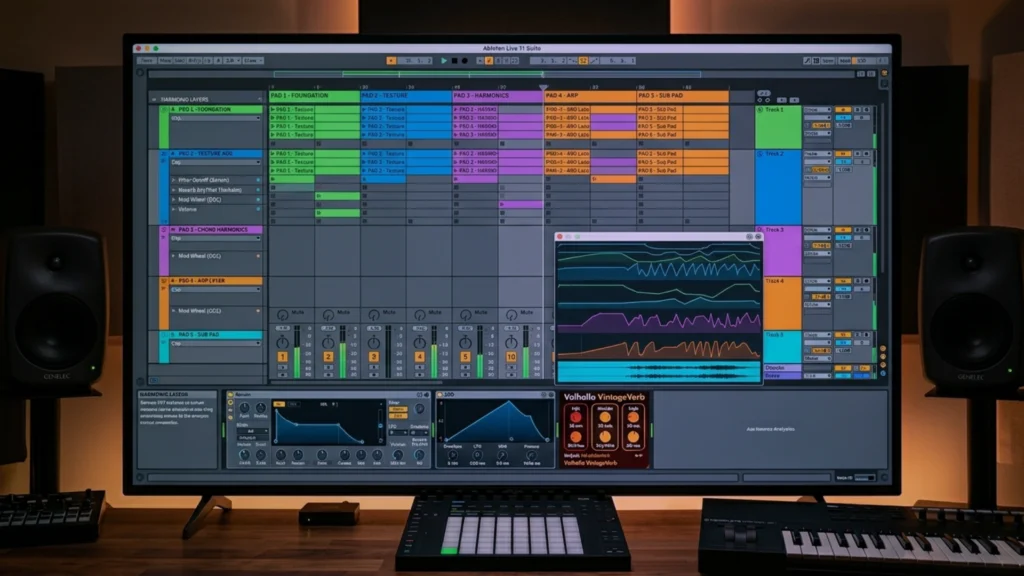Expand the Velome automation lane
The width and height of the screenshot is (1024, 576).
click(174, 210)
